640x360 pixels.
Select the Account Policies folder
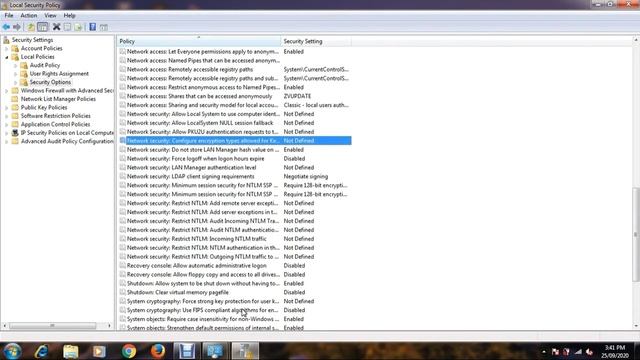(42, 48)
